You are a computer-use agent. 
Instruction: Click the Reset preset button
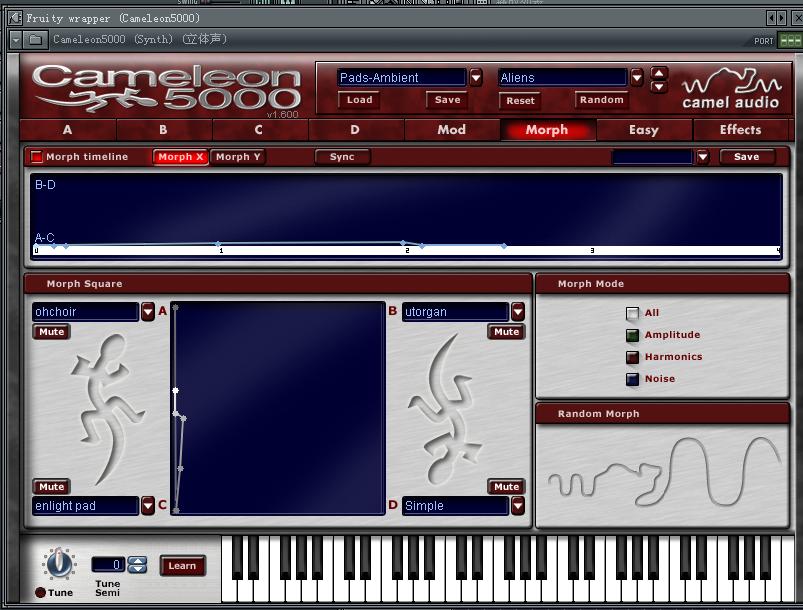[520, 100]
